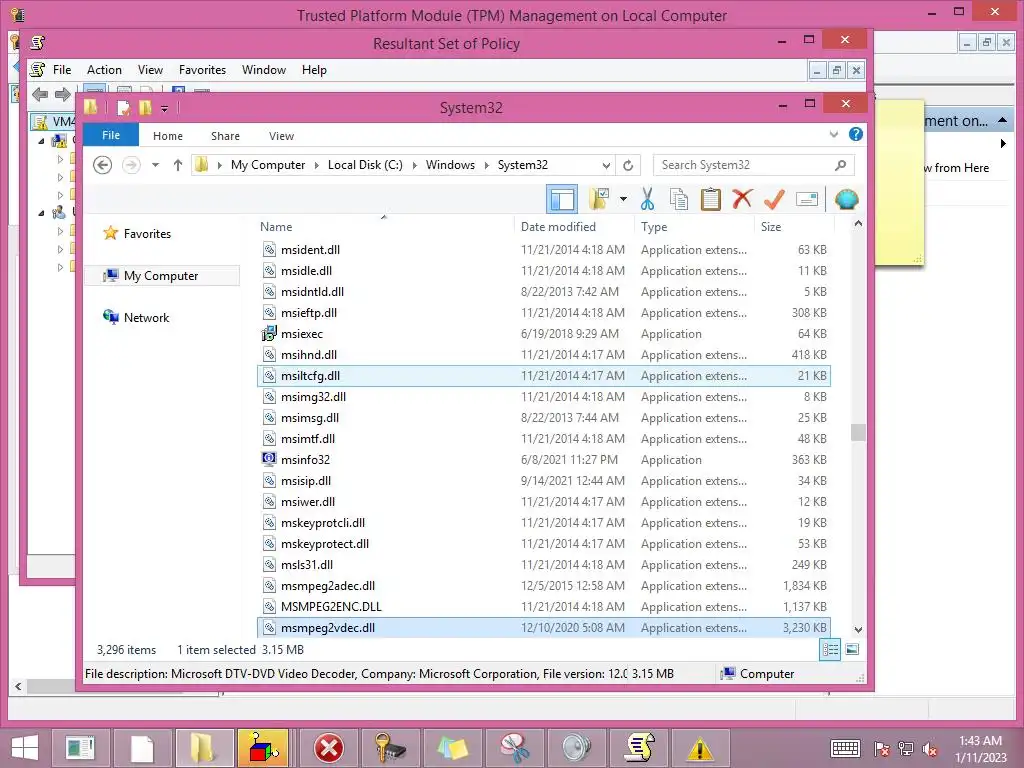Open File menu in Resultant Set of Policy

tap(62, 70)
